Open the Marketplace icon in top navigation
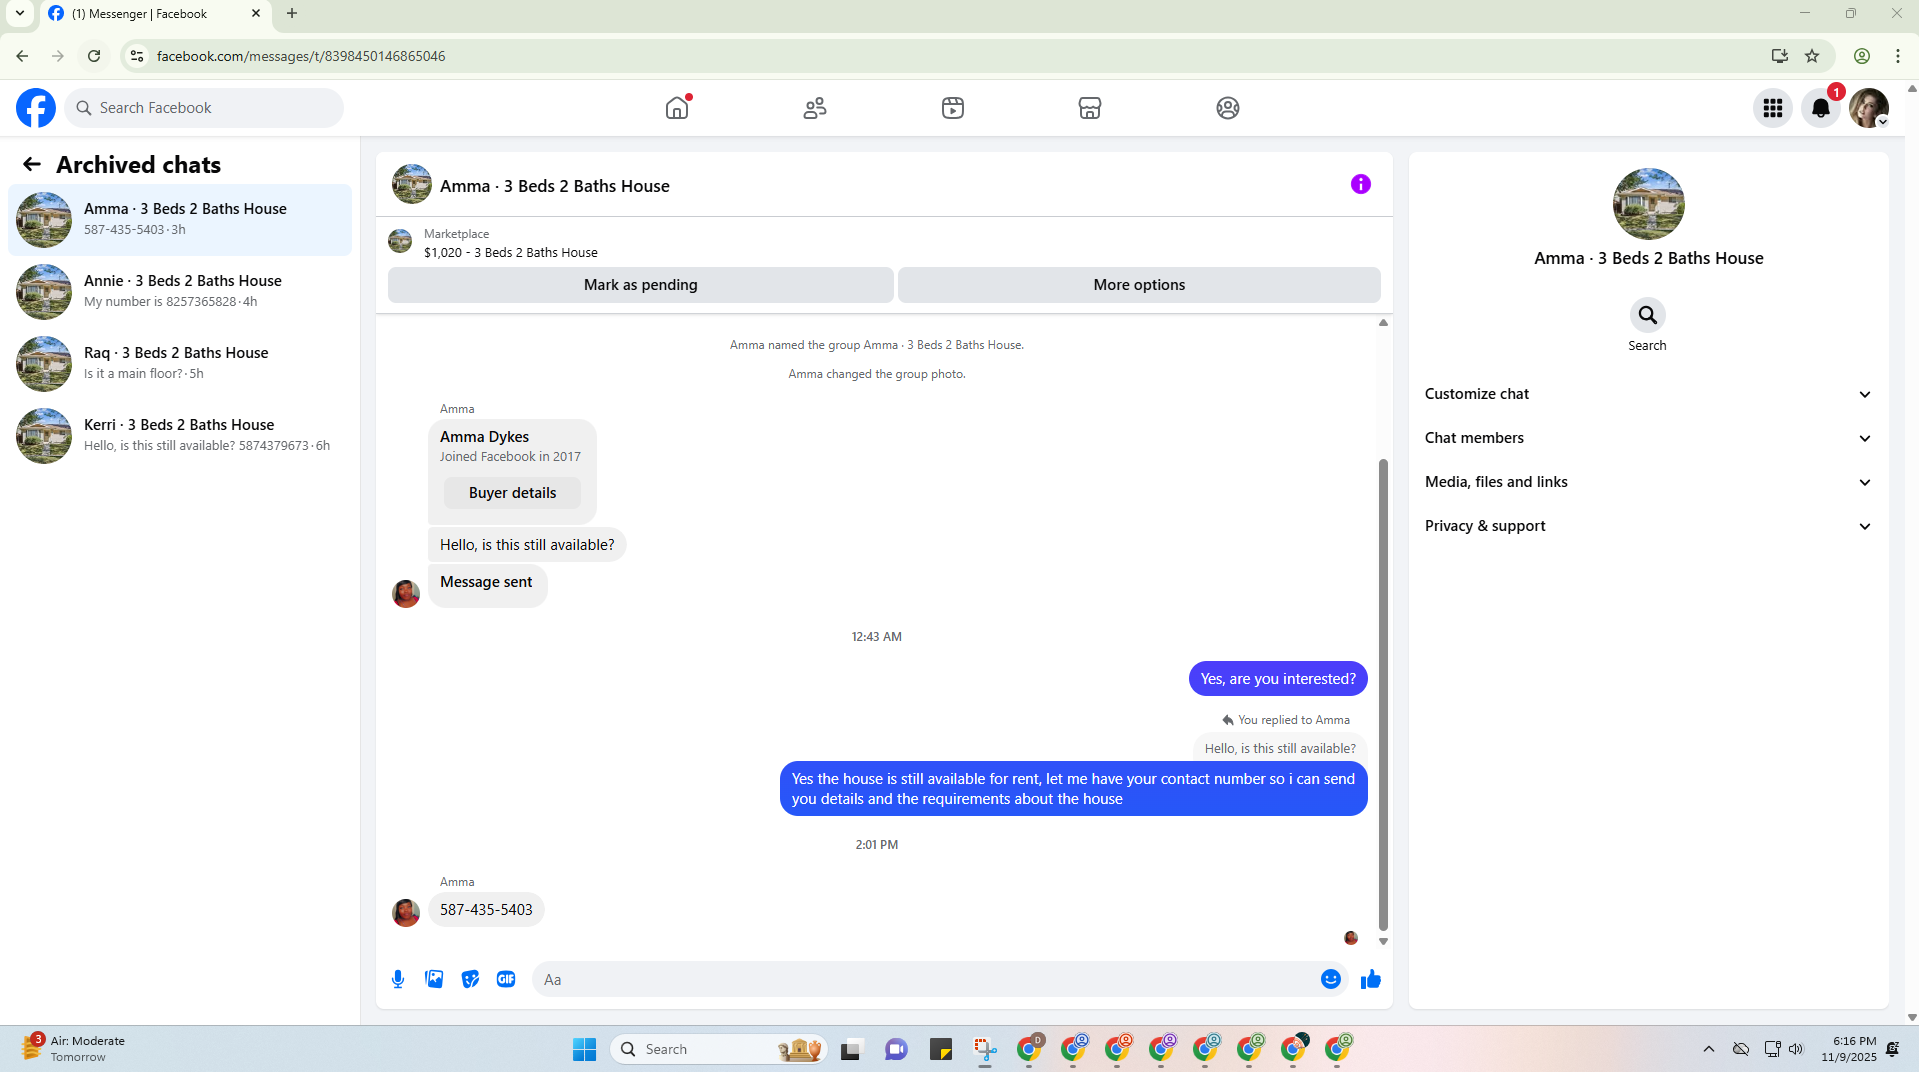Image resolution: width=1919 pixels, height=1072 pixels. pos(1090,108)
